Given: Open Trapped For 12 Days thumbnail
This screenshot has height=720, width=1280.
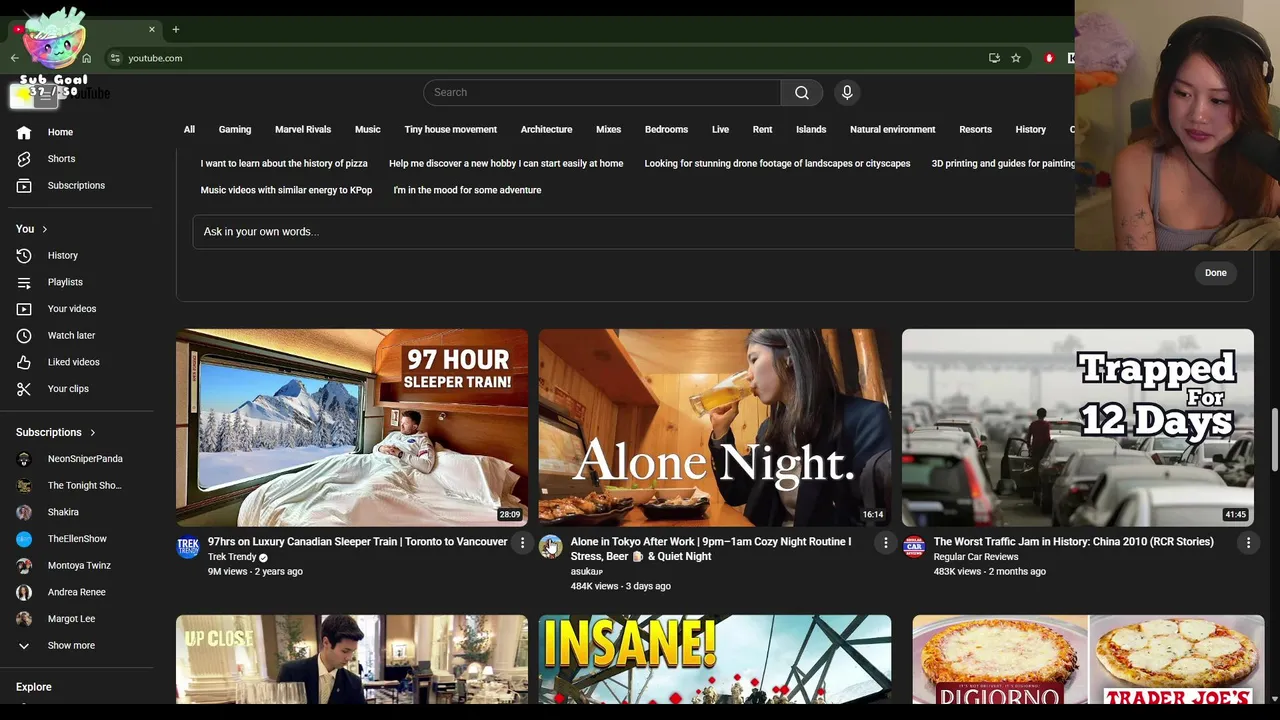Looking at the screenshot, I should point(1078,428).
